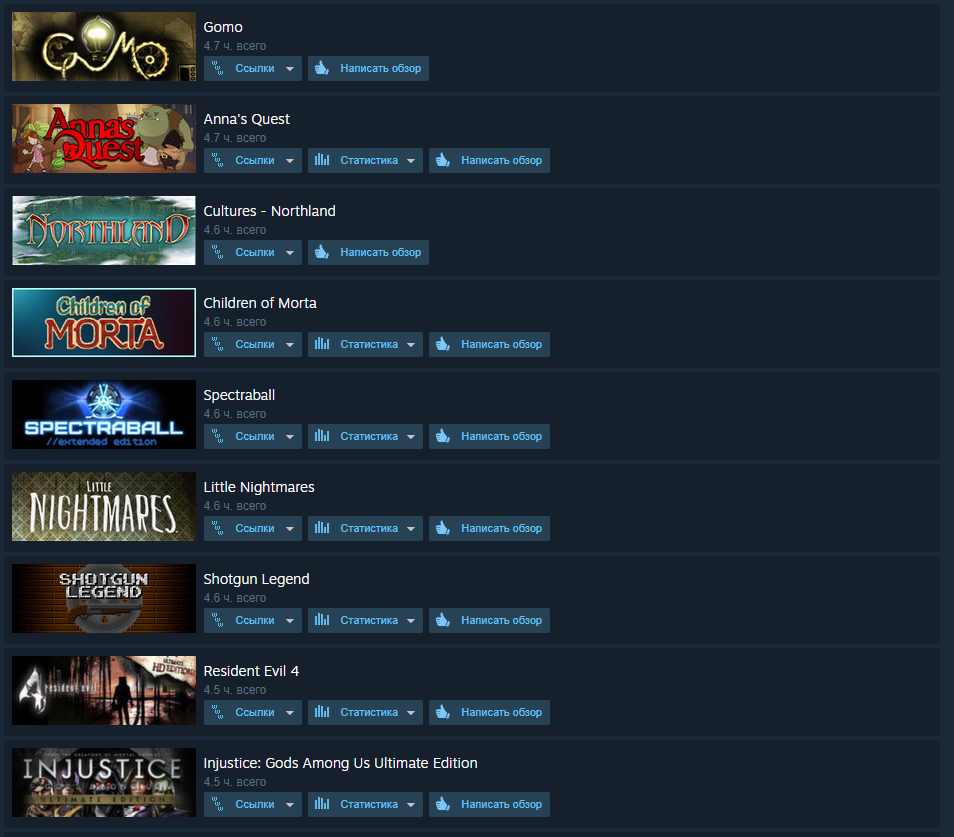The width and height of the screenshot is (954, 837).
Task: Open the Little Nightmares game thumbnail
Action: pyautogui.click(x=104, y=507)
